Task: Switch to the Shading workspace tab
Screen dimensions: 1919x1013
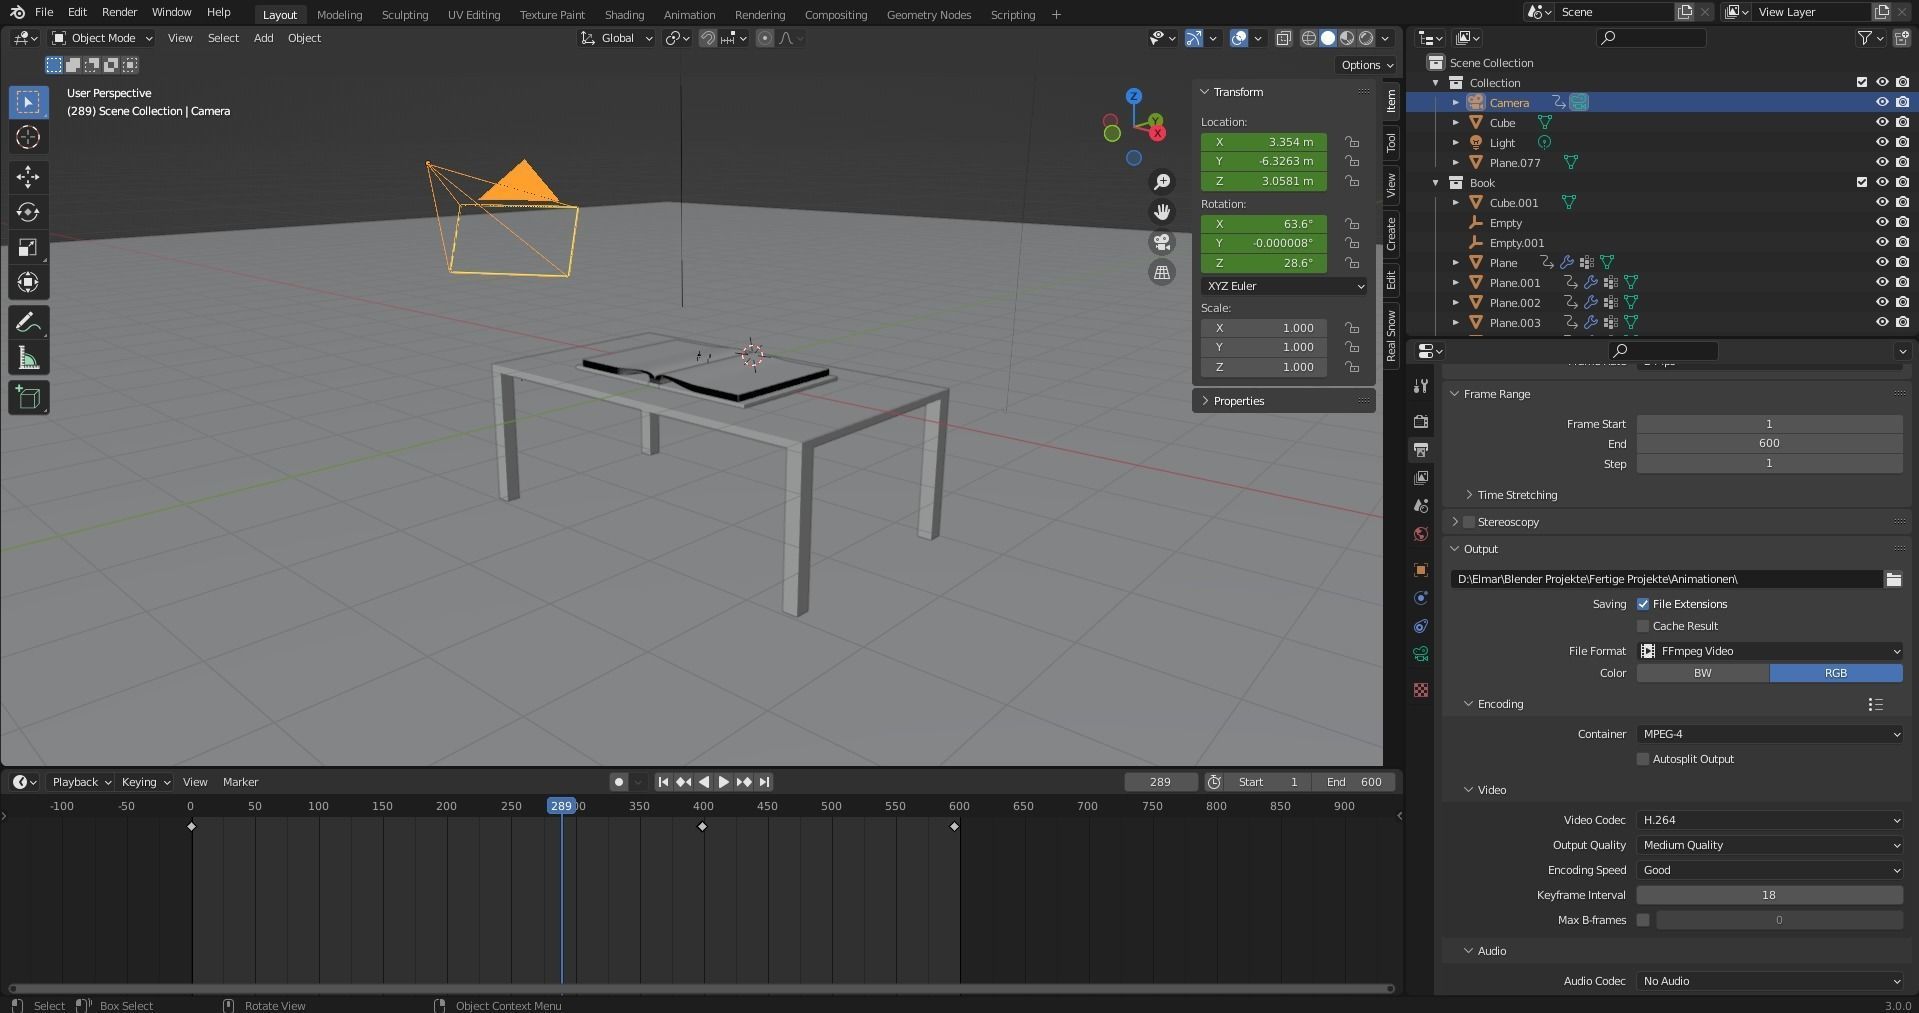Action: click(x=624, y=15)
